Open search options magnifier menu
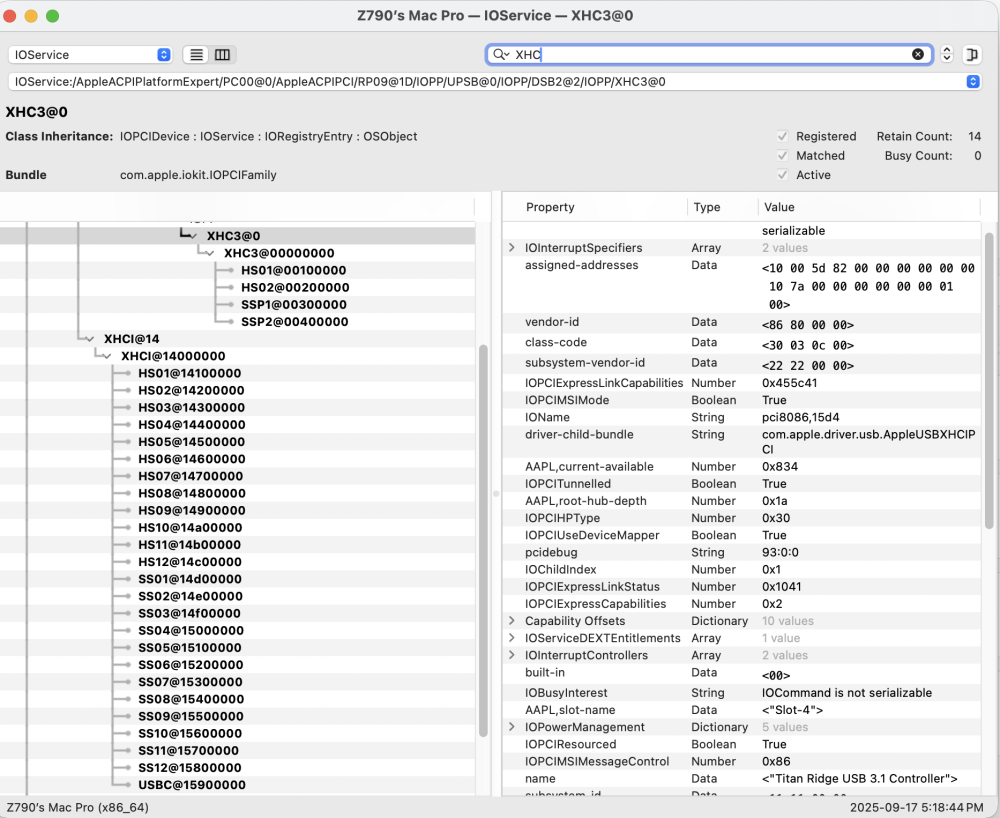This screenshot has width=1000, height=818. [501, 55]
